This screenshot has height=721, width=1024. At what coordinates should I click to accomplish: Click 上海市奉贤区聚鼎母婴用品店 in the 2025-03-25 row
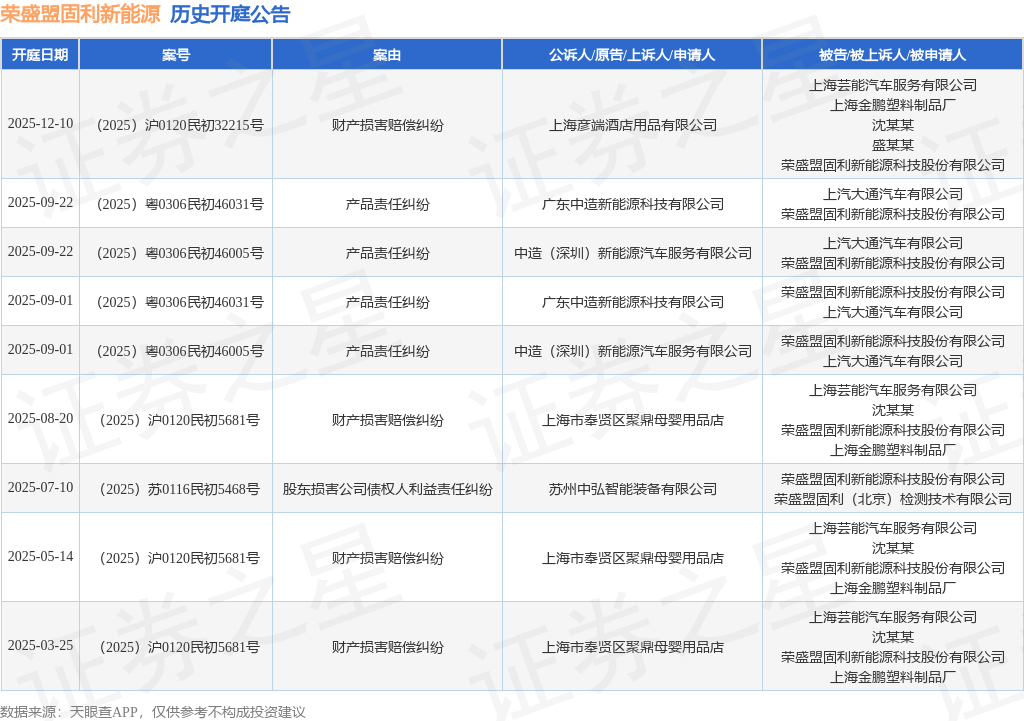632,647
